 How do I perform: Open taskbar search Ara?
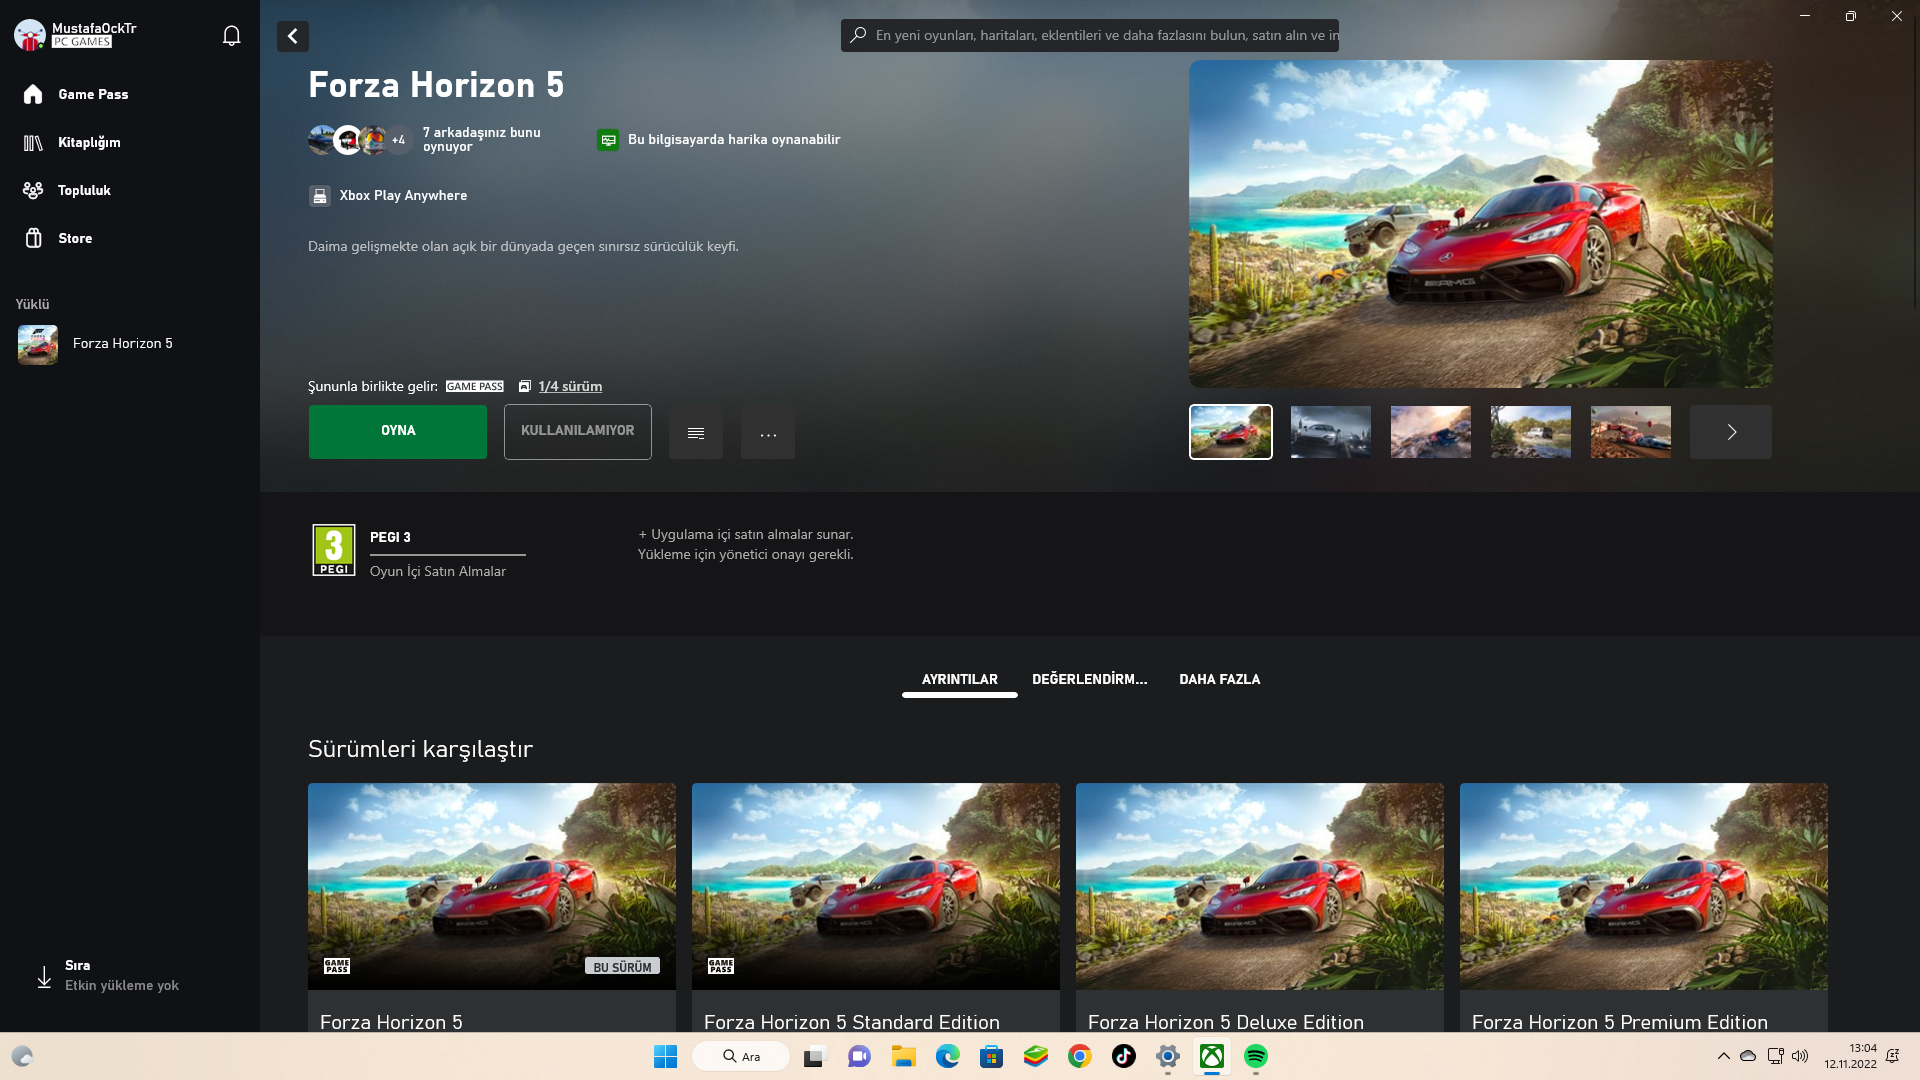741,1057
